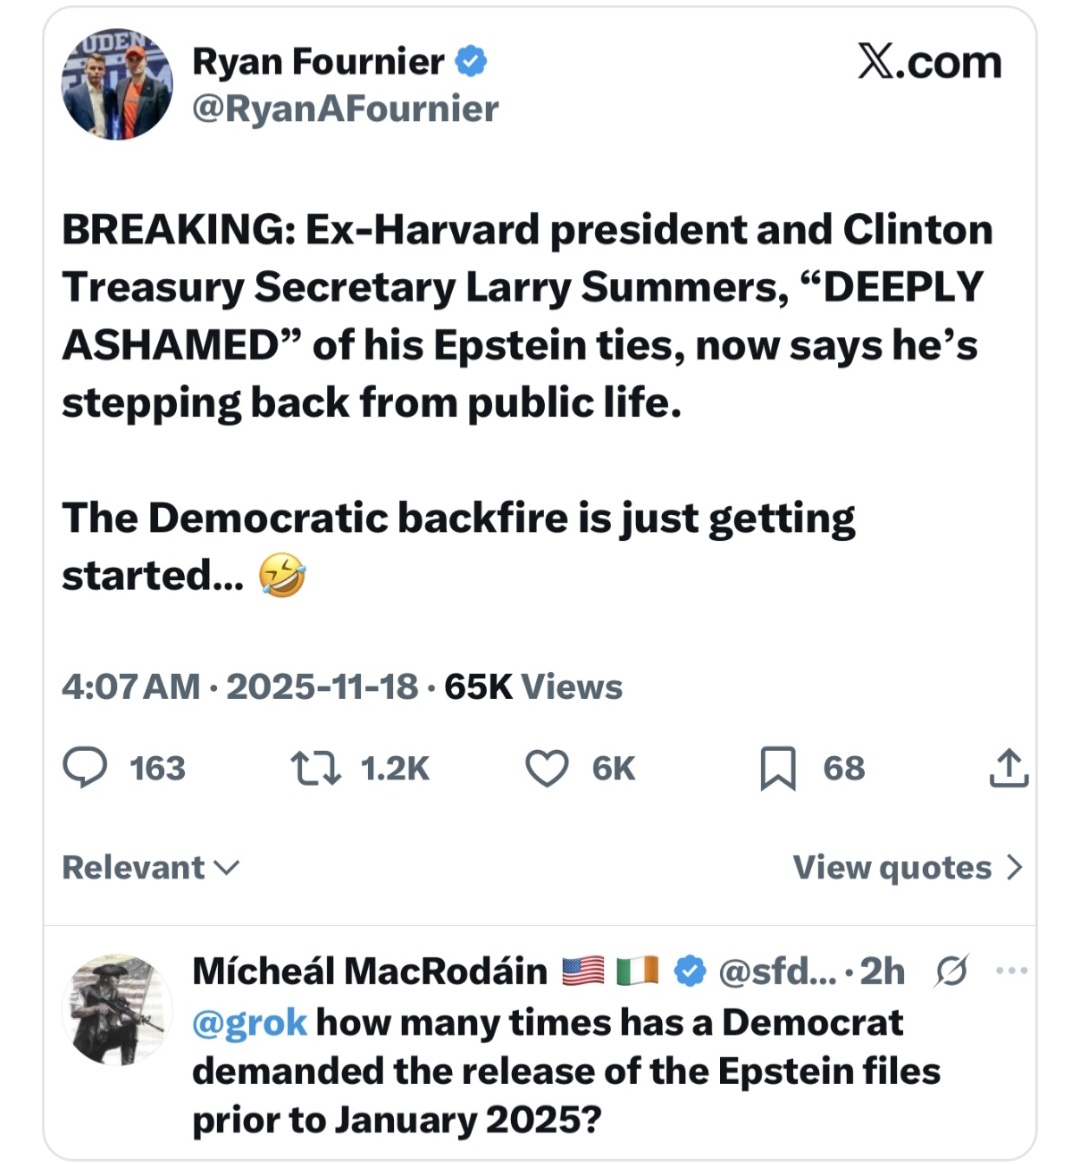Click the reply speech bubble icon
This screenshot has width=1080, height=1164.
(85, 768)
